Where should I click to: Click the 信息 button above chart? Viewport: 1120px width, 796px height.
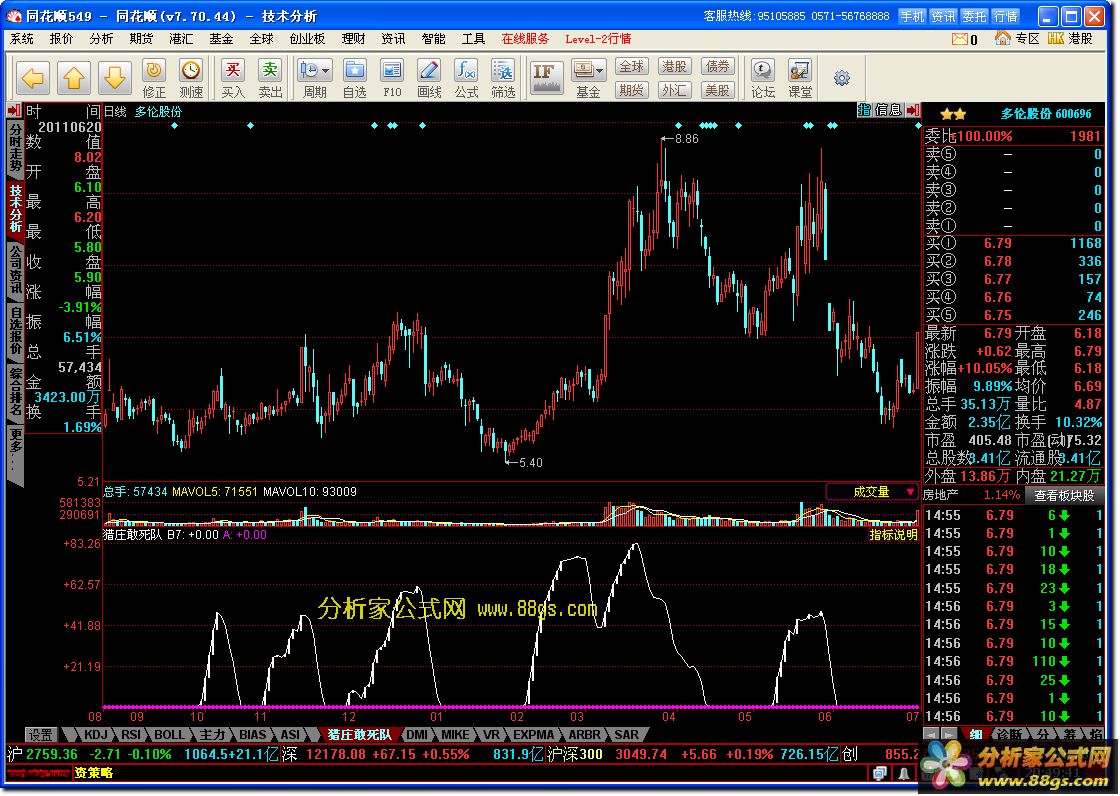(x=888, y=110)
